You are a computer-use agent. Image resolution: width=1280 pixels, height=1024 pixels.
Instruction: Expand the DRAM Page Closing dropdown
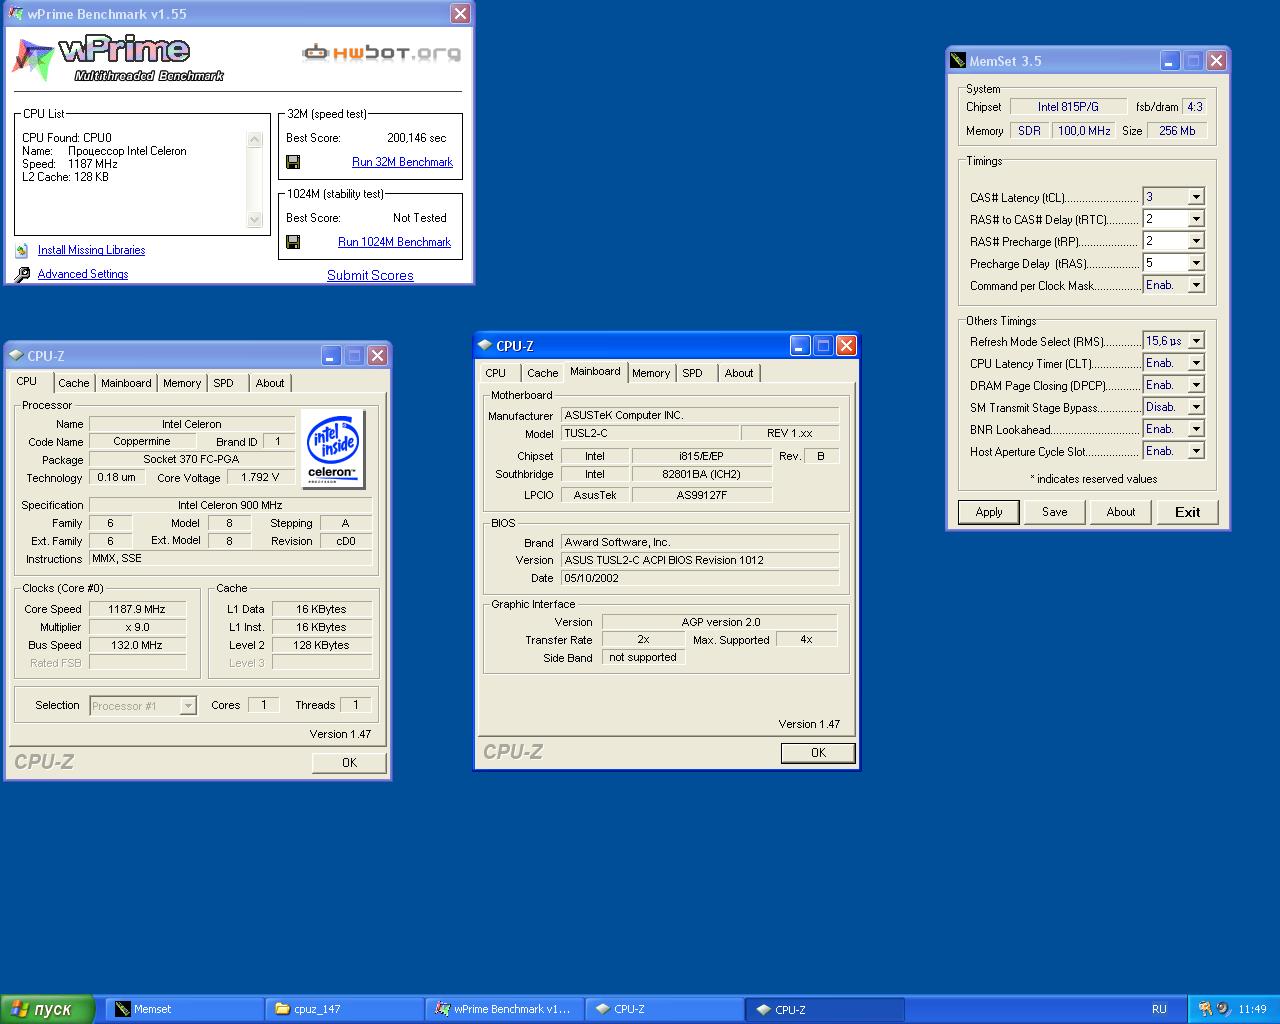(1196, 385)
